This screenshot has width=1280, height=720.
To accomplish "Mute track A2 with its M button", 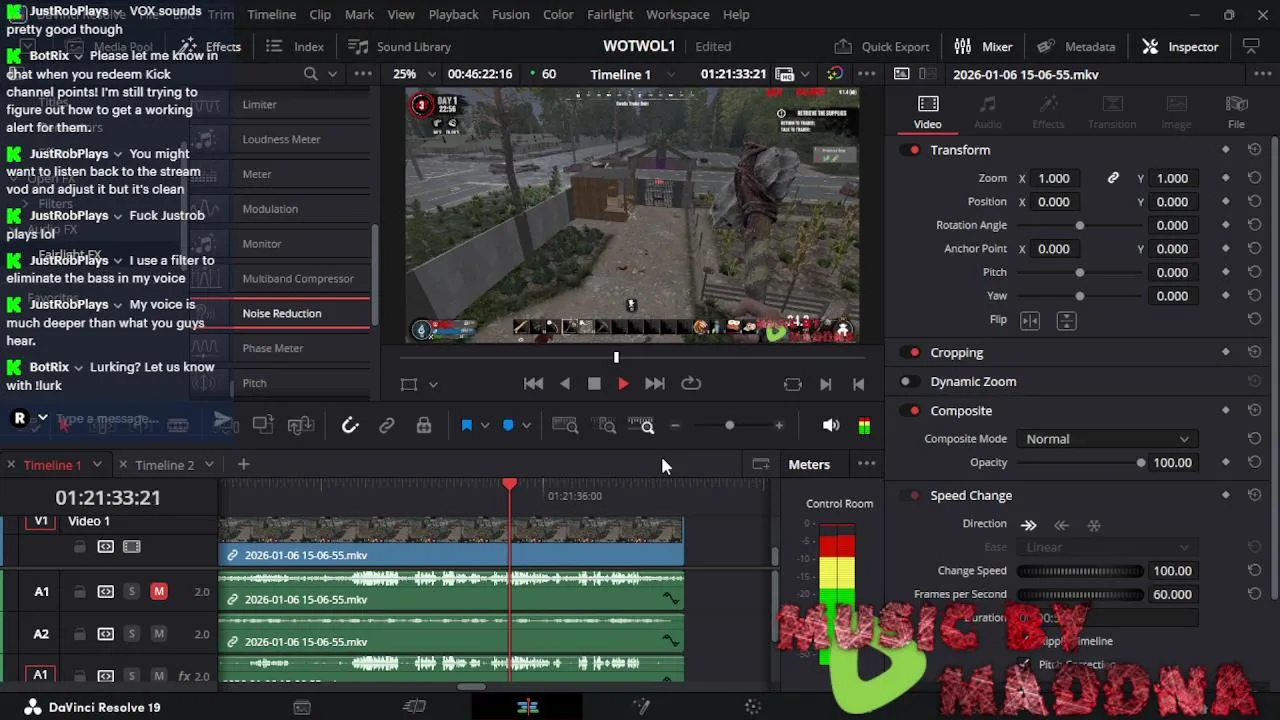I will click(159, 634).
